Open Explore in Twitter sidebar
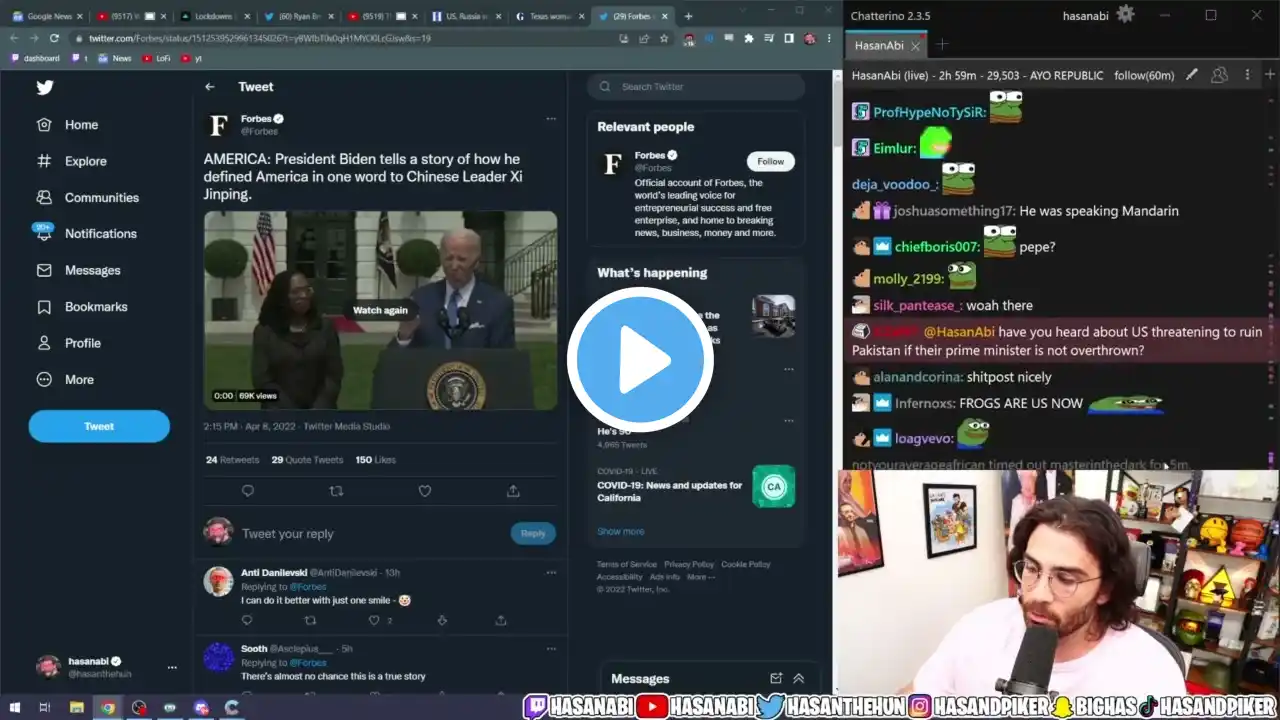The height and width of the screenshot is (720, 1280). (x=71, y=161)
